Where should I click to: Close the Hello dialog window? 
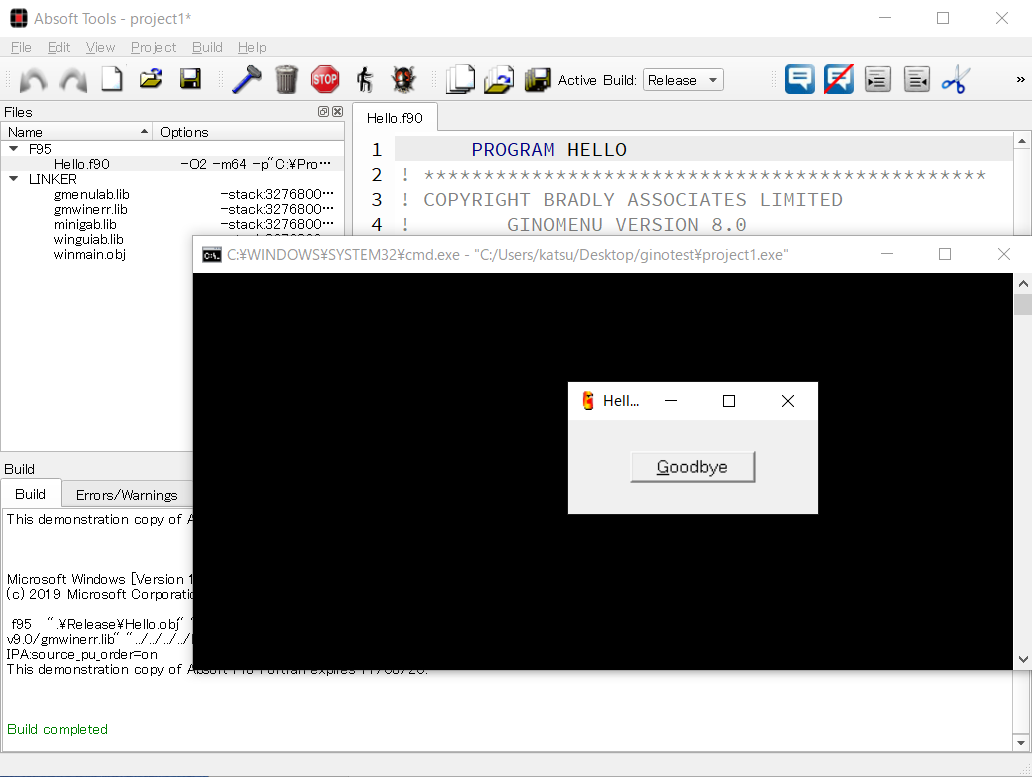[x=788, y=401]
